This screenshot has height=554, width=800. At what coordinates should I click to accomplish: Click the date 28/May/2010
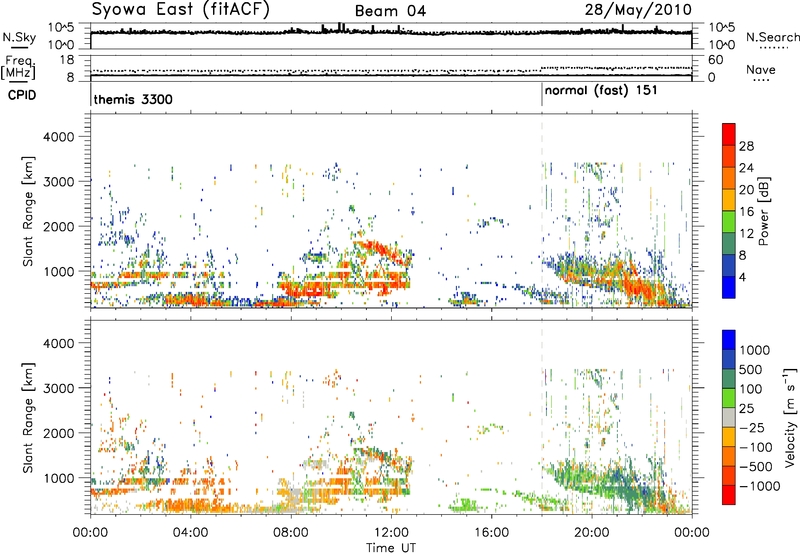pos(638,9)
